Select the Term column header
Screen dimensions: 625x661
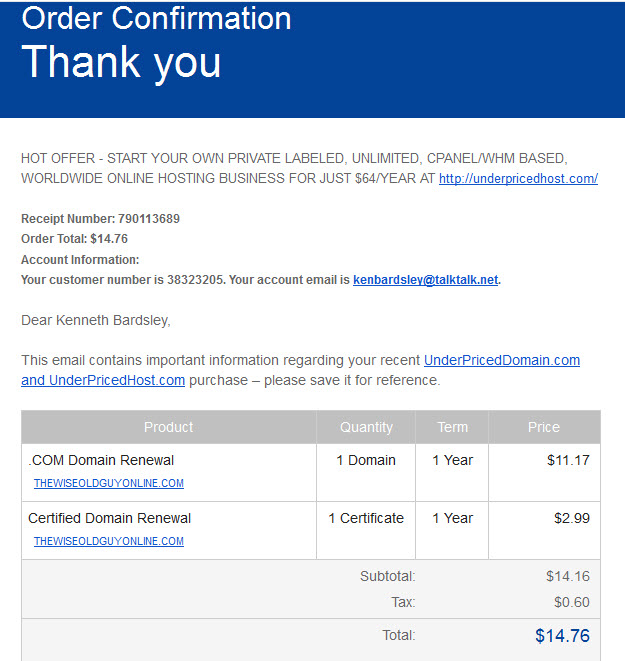click(x=452, y=427)
